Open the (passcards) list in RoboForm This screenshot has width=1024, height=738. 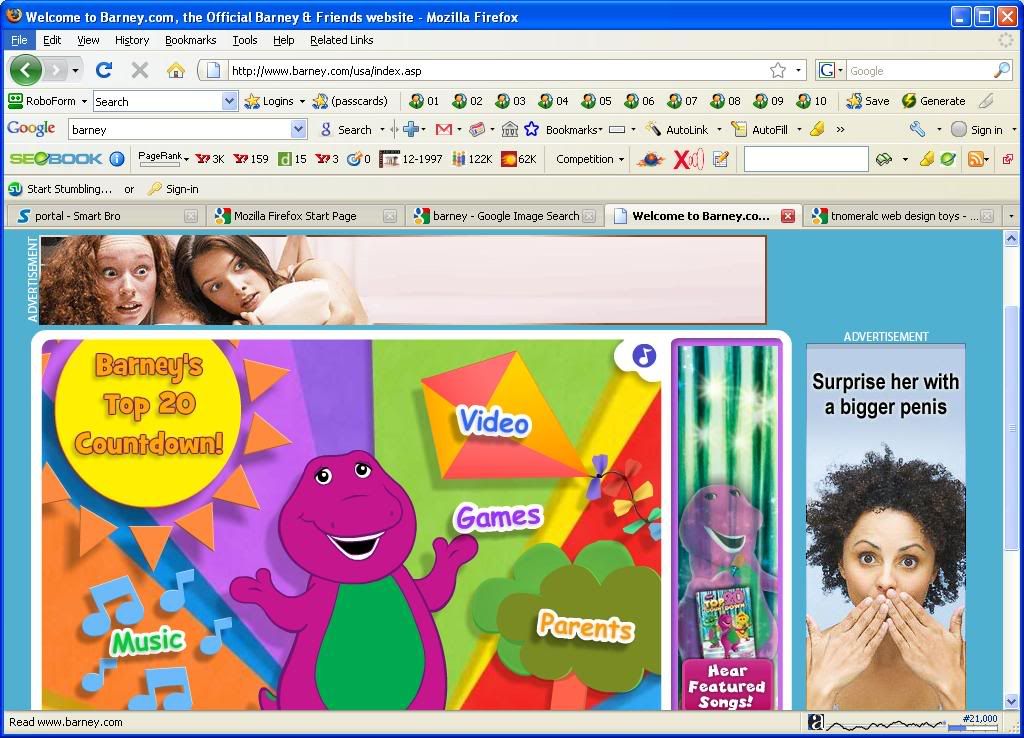pyautogui.click(x=350, y=101)
